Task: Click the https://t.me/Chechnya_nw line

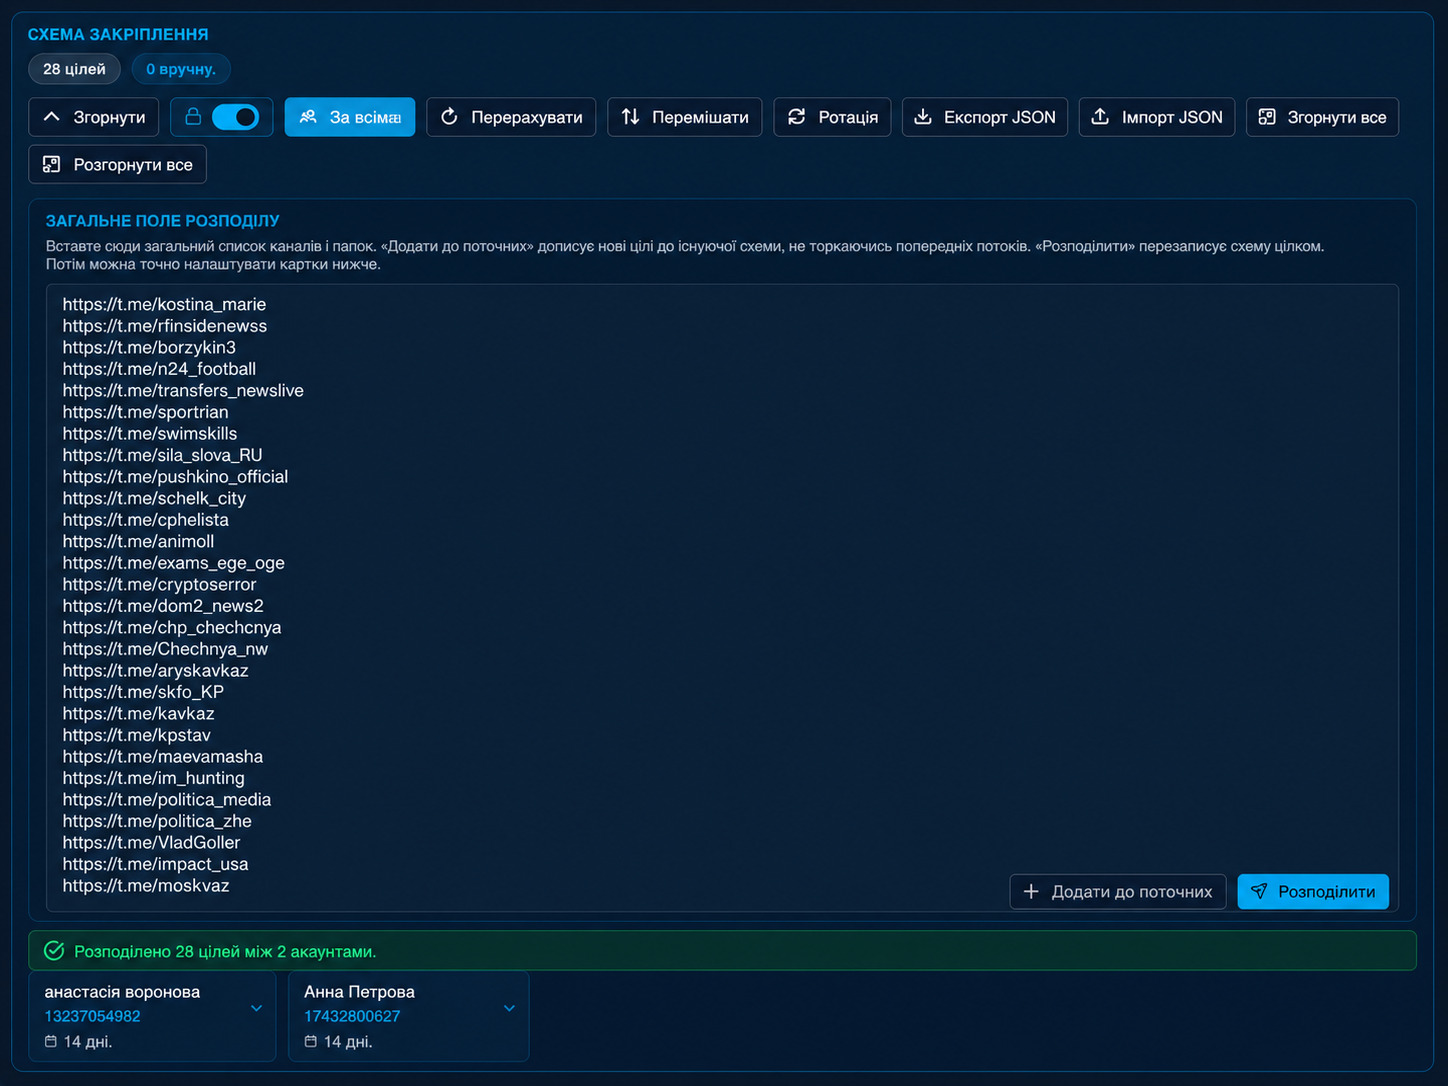Action: [165, 649]
